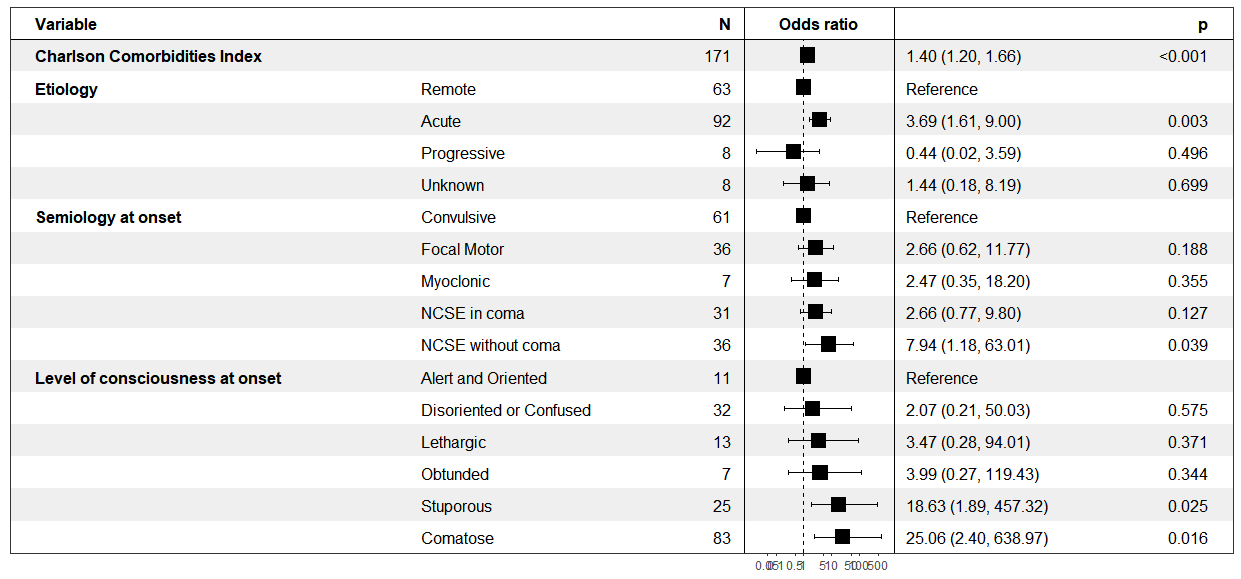Click the p column header
This screenshot has width=1241, height=579.
pyautogui.click(x=1203, y=24)
